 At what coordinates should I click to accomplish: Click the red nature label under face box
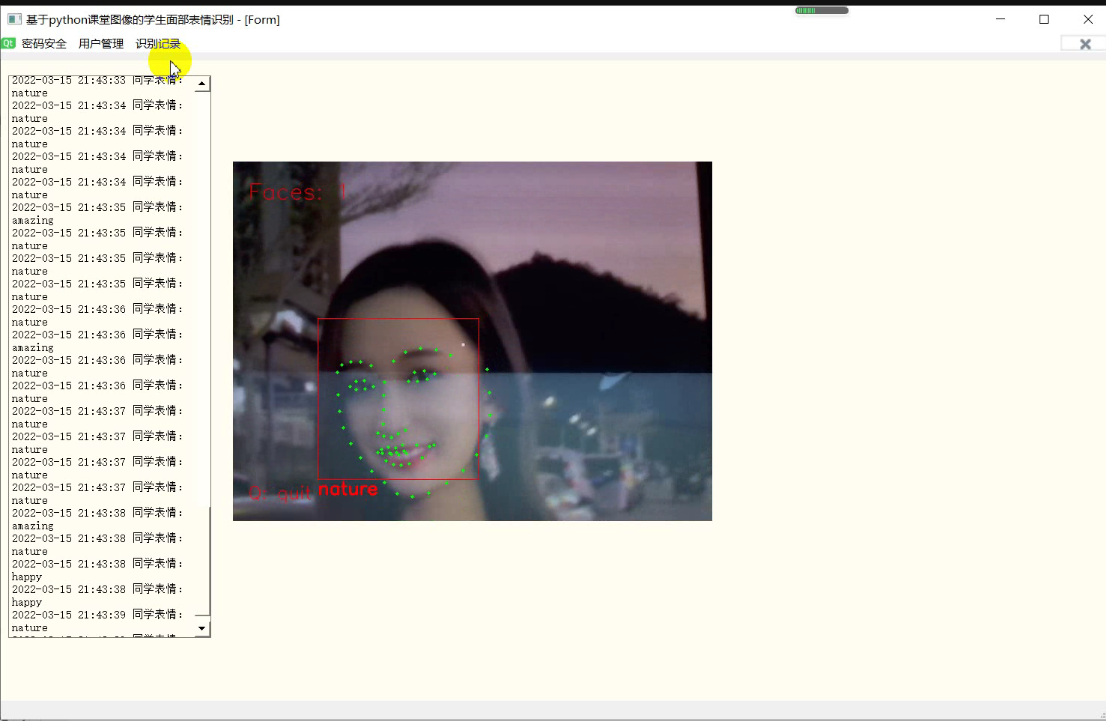coord(348,489)
